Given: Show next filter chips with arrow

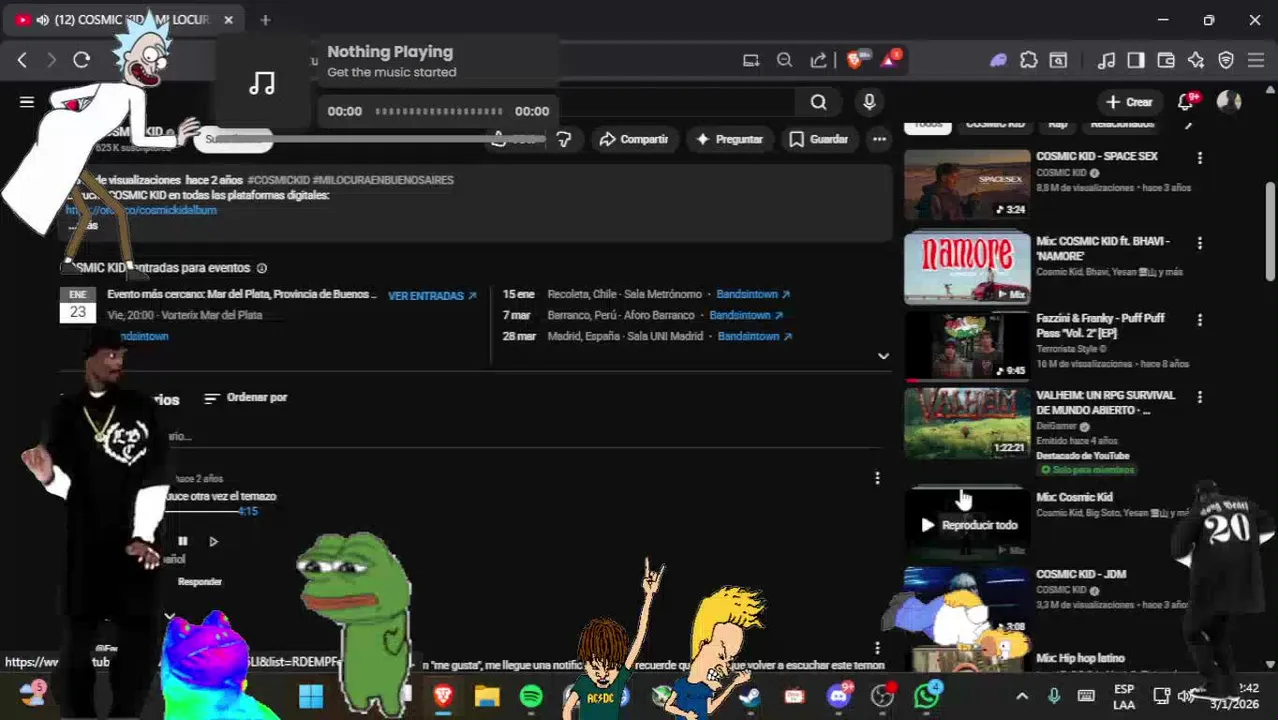Looking at the screenshot, I should click(1187, 125).
